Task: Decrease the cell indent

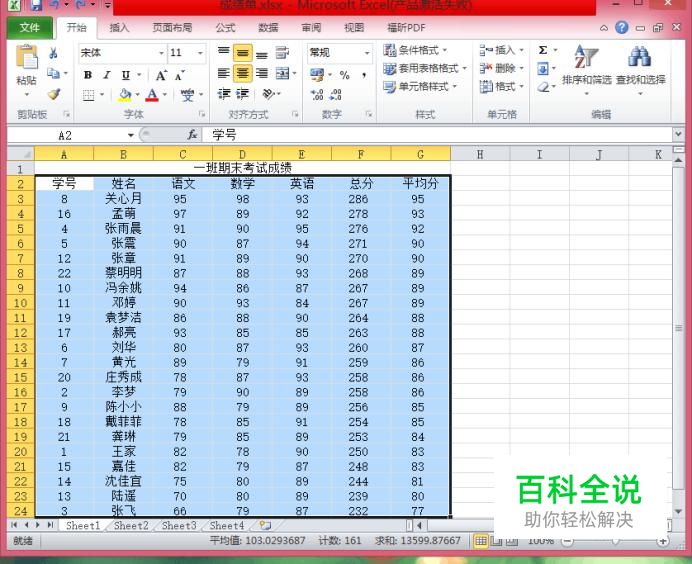Action: tap(224, 94)
